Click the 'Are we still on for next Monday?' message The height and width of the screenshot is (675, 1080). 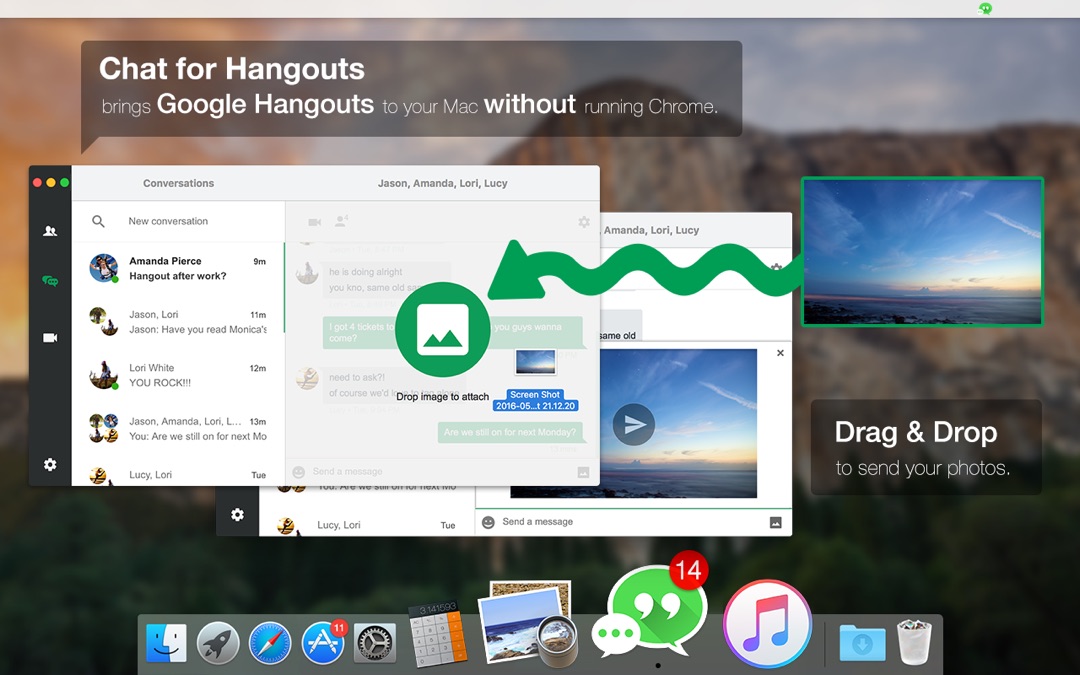coord(510,433)
